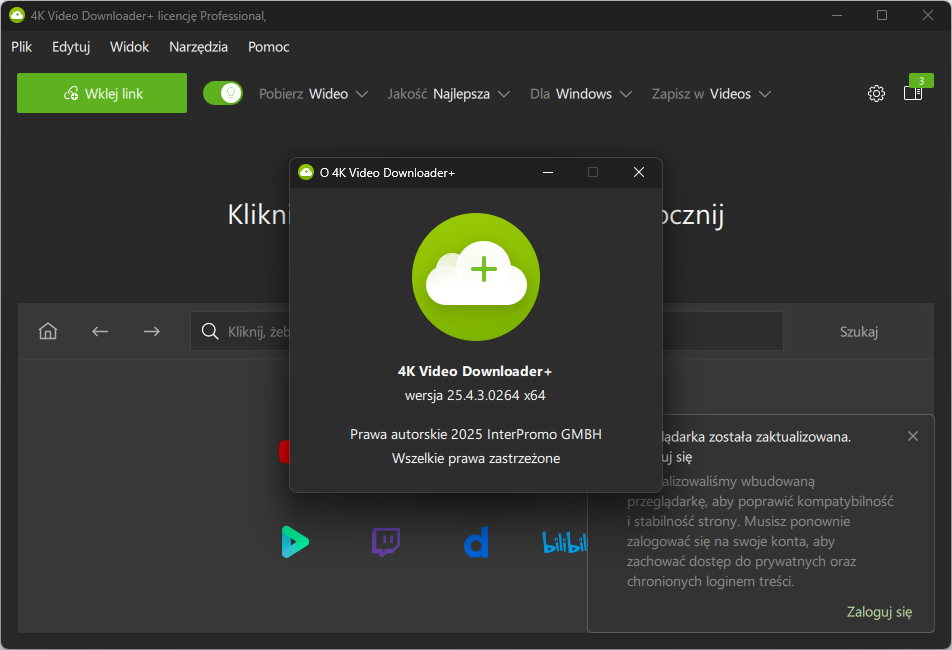The width and height of the screenshot is (952, 650).
Task: Toggle the Smart Mode lightbulb switch
Action: tap(223, 93)
